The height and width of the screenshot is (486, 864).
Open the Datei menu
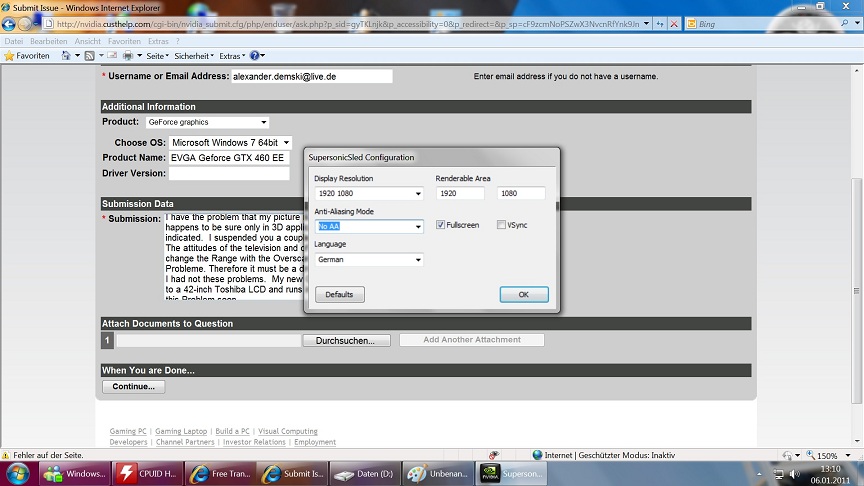14,41
